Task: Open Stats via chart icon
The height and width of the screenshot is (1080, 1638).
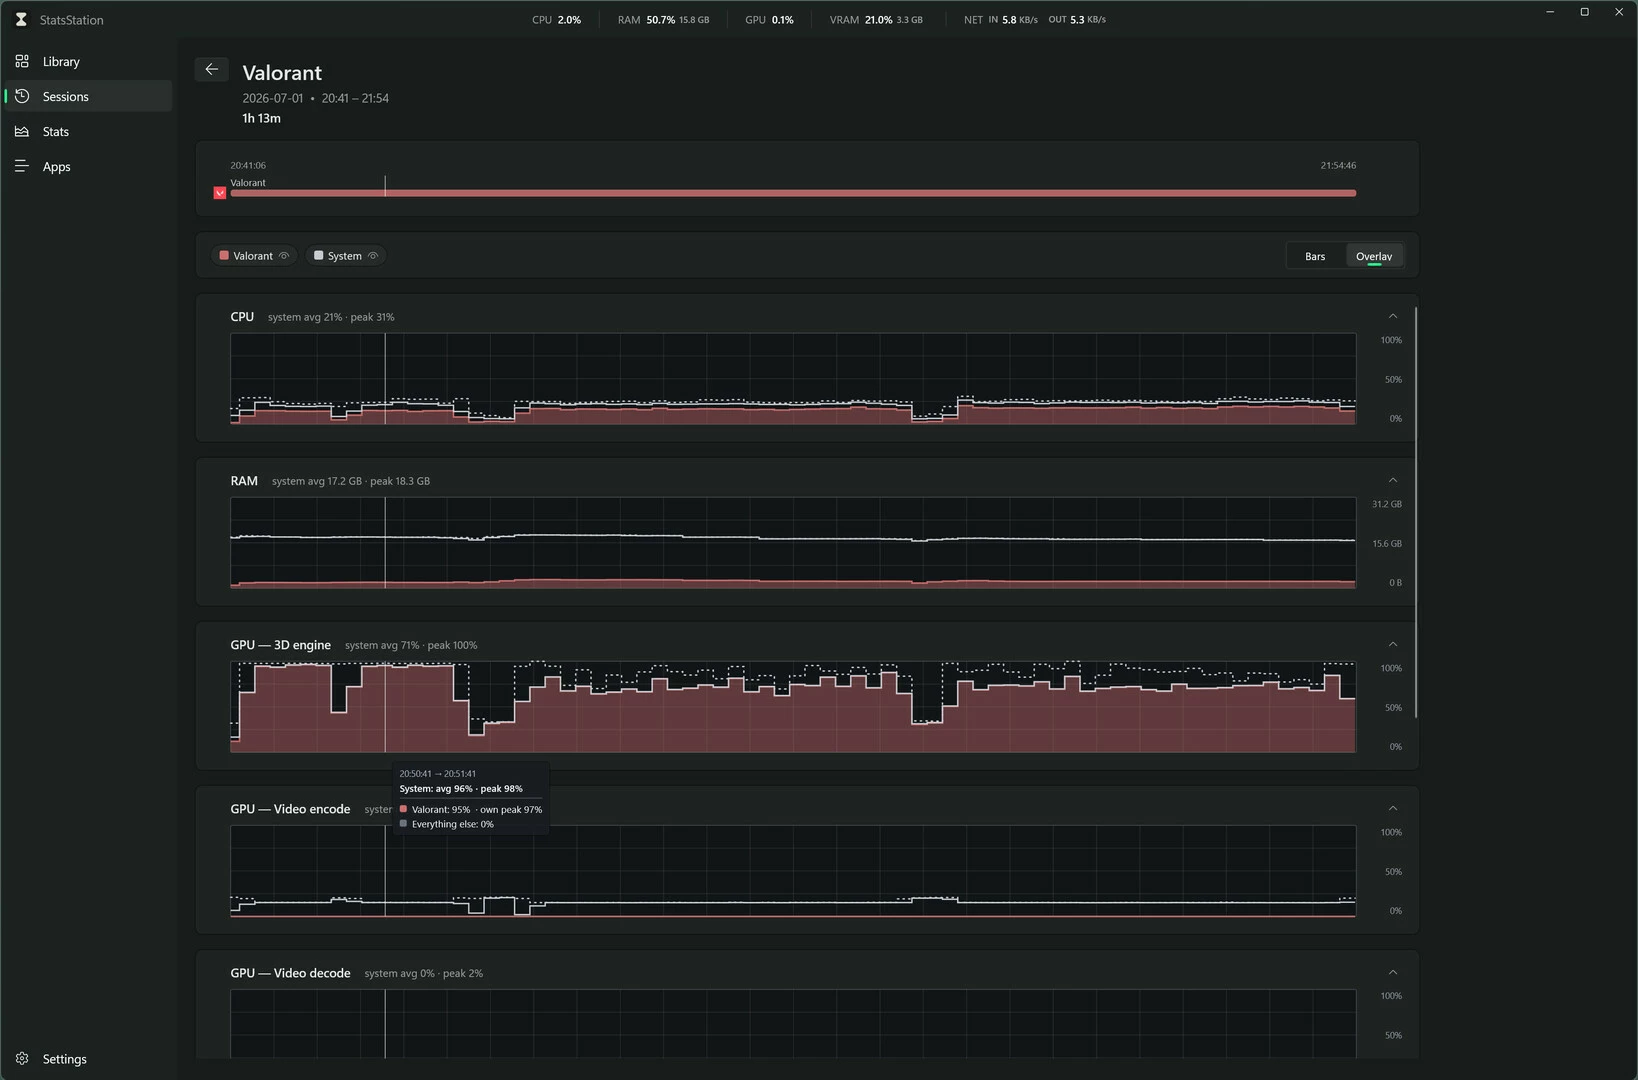Action: point(22,131)
